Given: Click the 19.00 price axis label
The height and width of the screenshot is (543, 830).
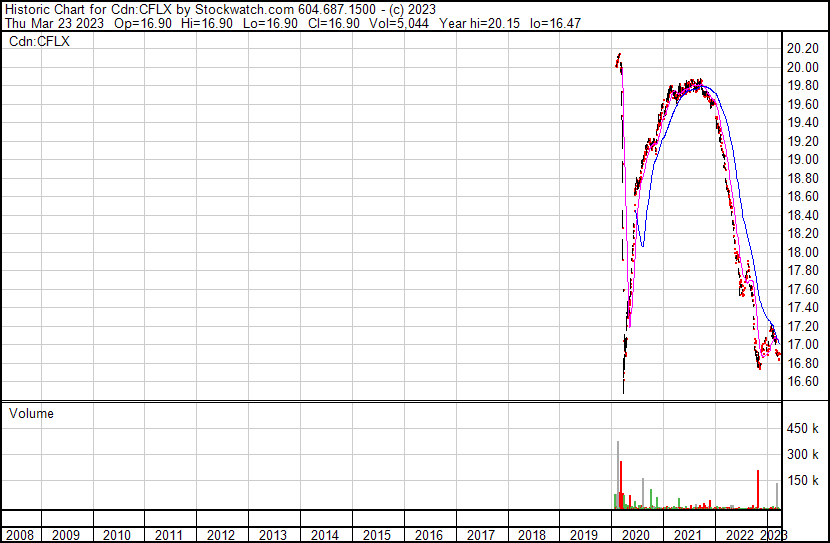Looking at the screenshot, I should click(x=804, y=159).
